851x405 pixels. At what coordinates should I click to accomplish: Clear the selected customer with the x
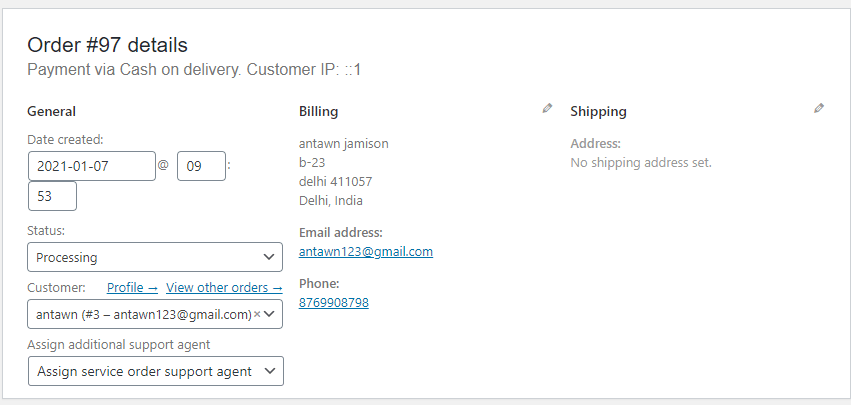coord(257,314)
